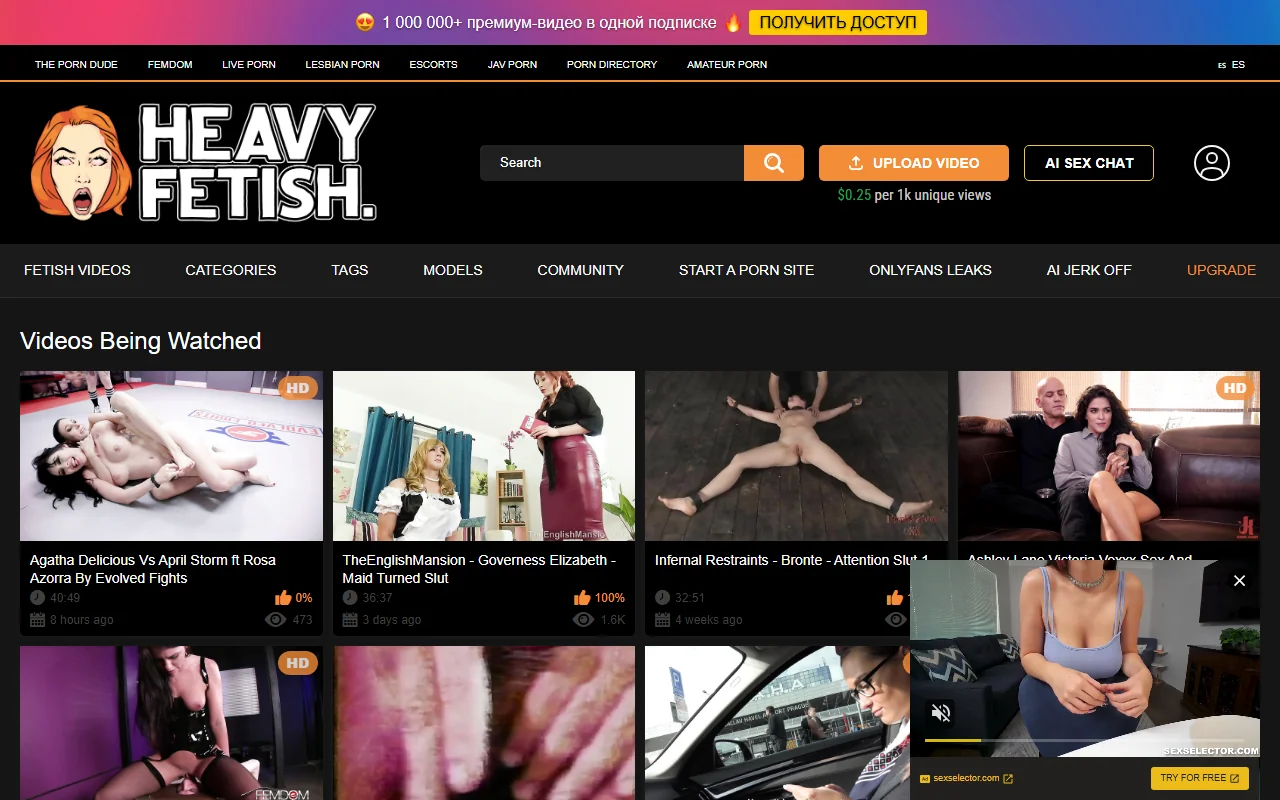
Task: Click the HD badge on Ashley Lane video
Action: click(x=1234, y=388)
